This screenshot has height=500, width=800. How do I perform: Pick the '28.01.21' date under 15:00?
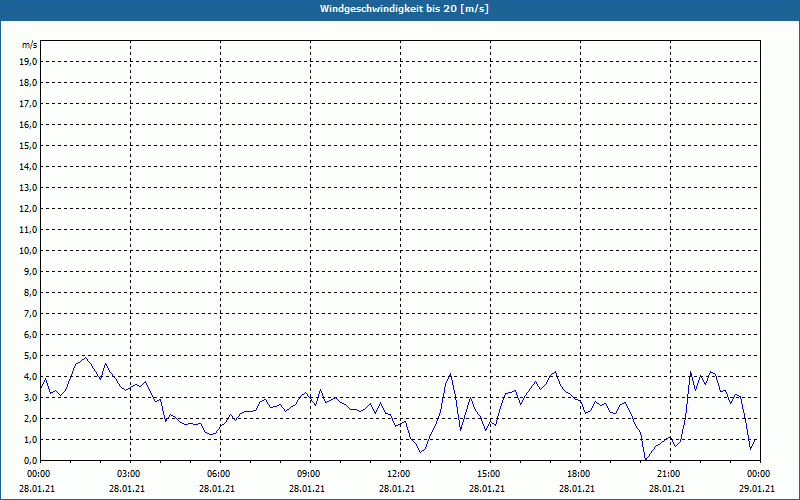coord(487,488)
